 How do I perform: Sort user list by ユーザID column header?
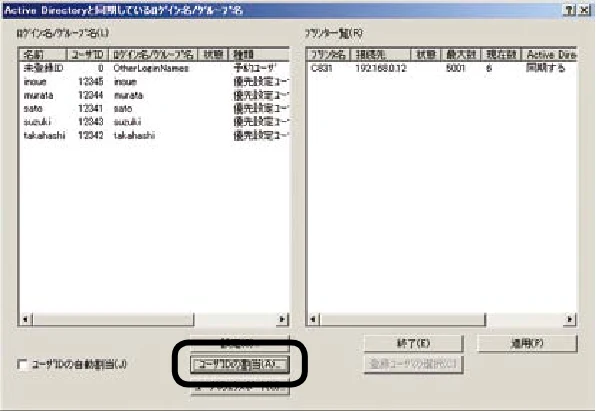pos(88,54)
